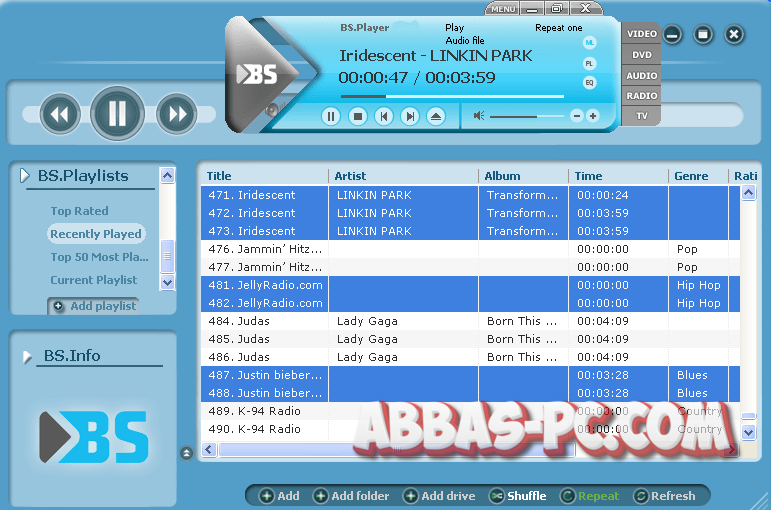The image size is (771, 510).
Task: Click the Add folder button
Action: [351, 496]
